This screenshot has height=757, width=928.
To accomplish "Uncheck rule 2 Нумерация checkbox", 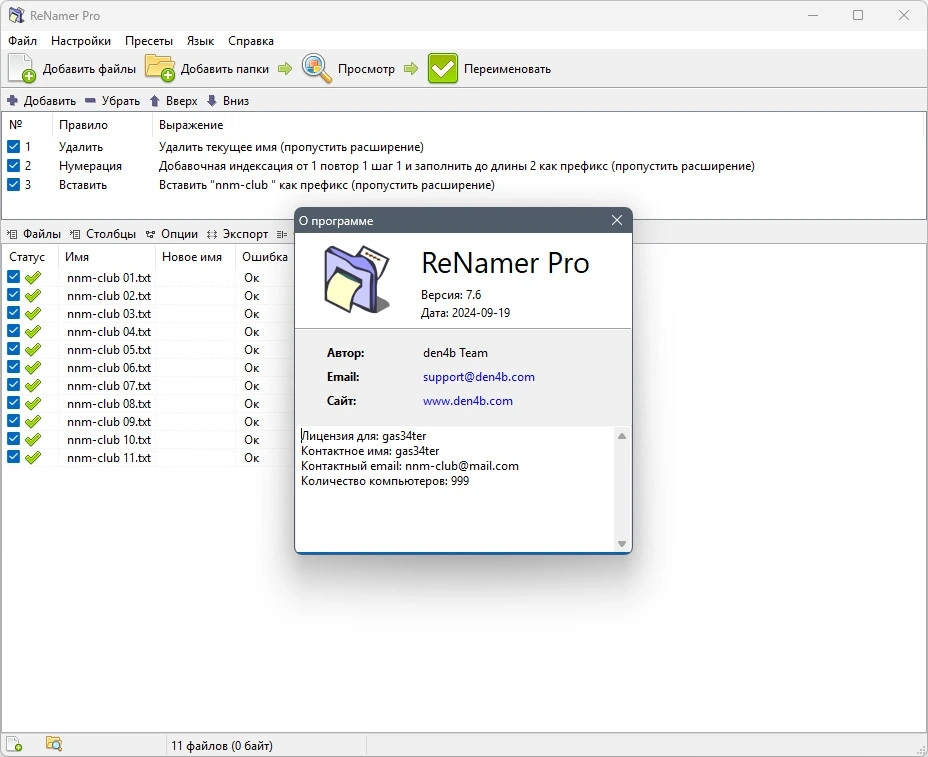I will click(x=14, y=165).
